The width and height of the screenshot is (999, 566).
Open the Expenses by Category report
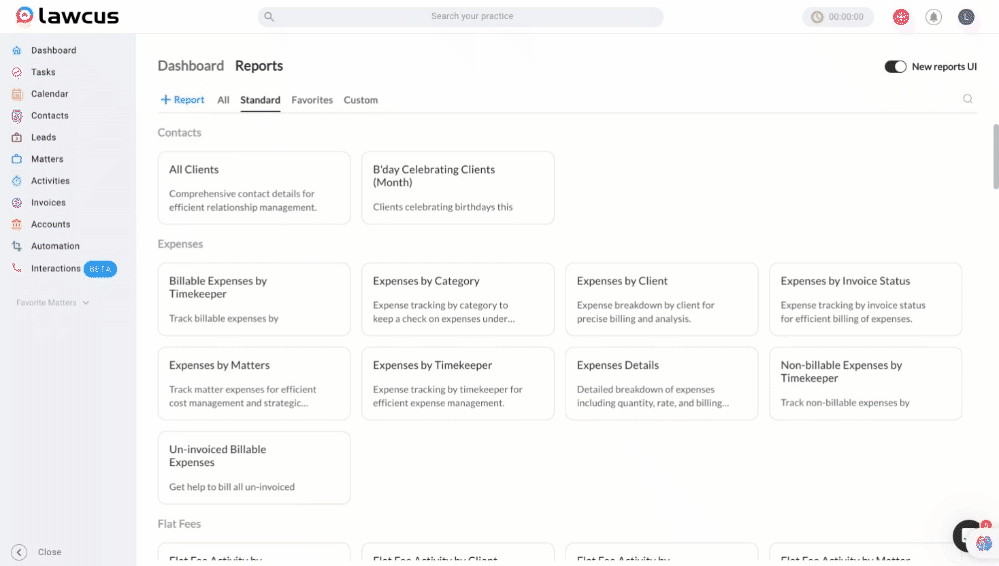coord(458,300)
